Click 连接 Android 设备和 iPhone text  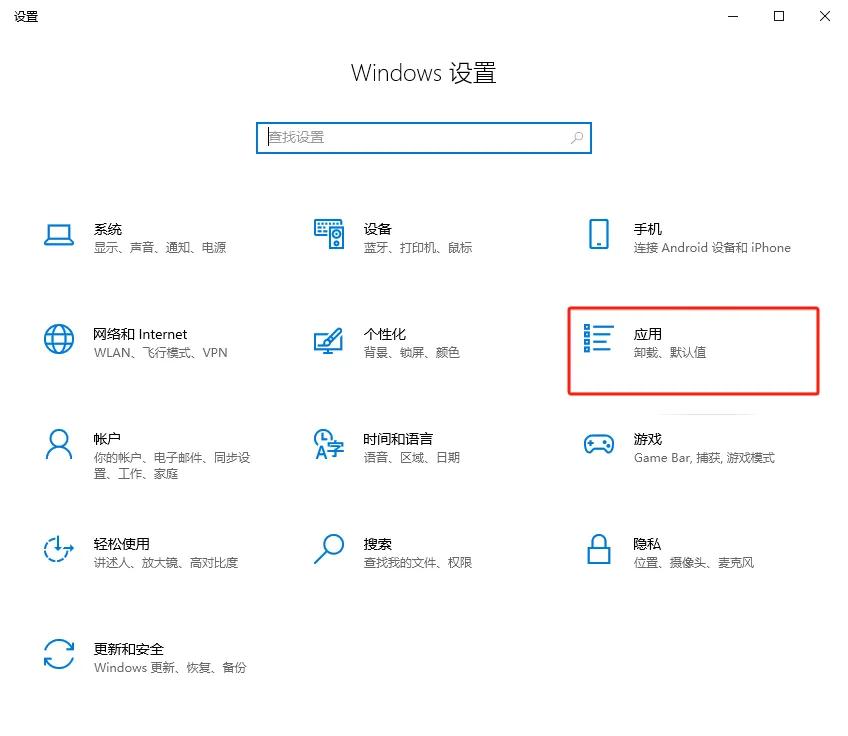[712, 248]
